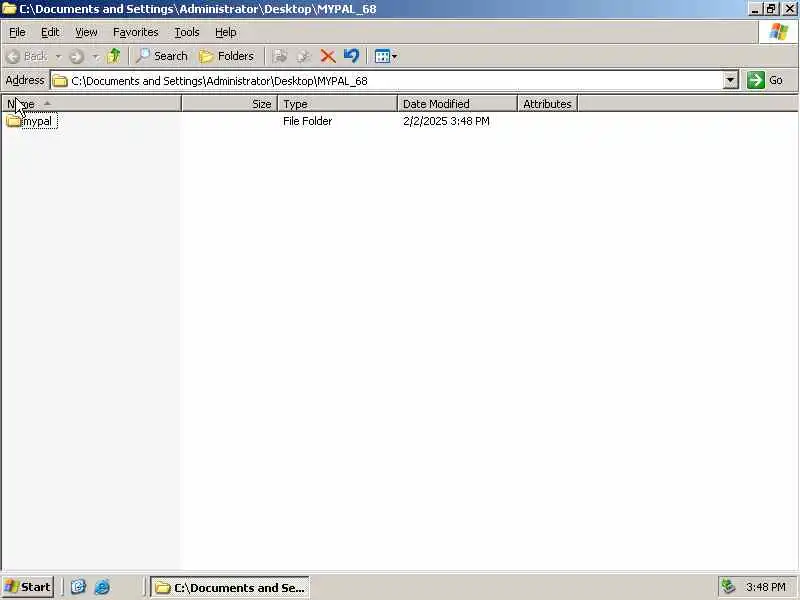This screenshot has width=800, height=600.
Task: Sort by the Type column header
Action: point(337,104)
